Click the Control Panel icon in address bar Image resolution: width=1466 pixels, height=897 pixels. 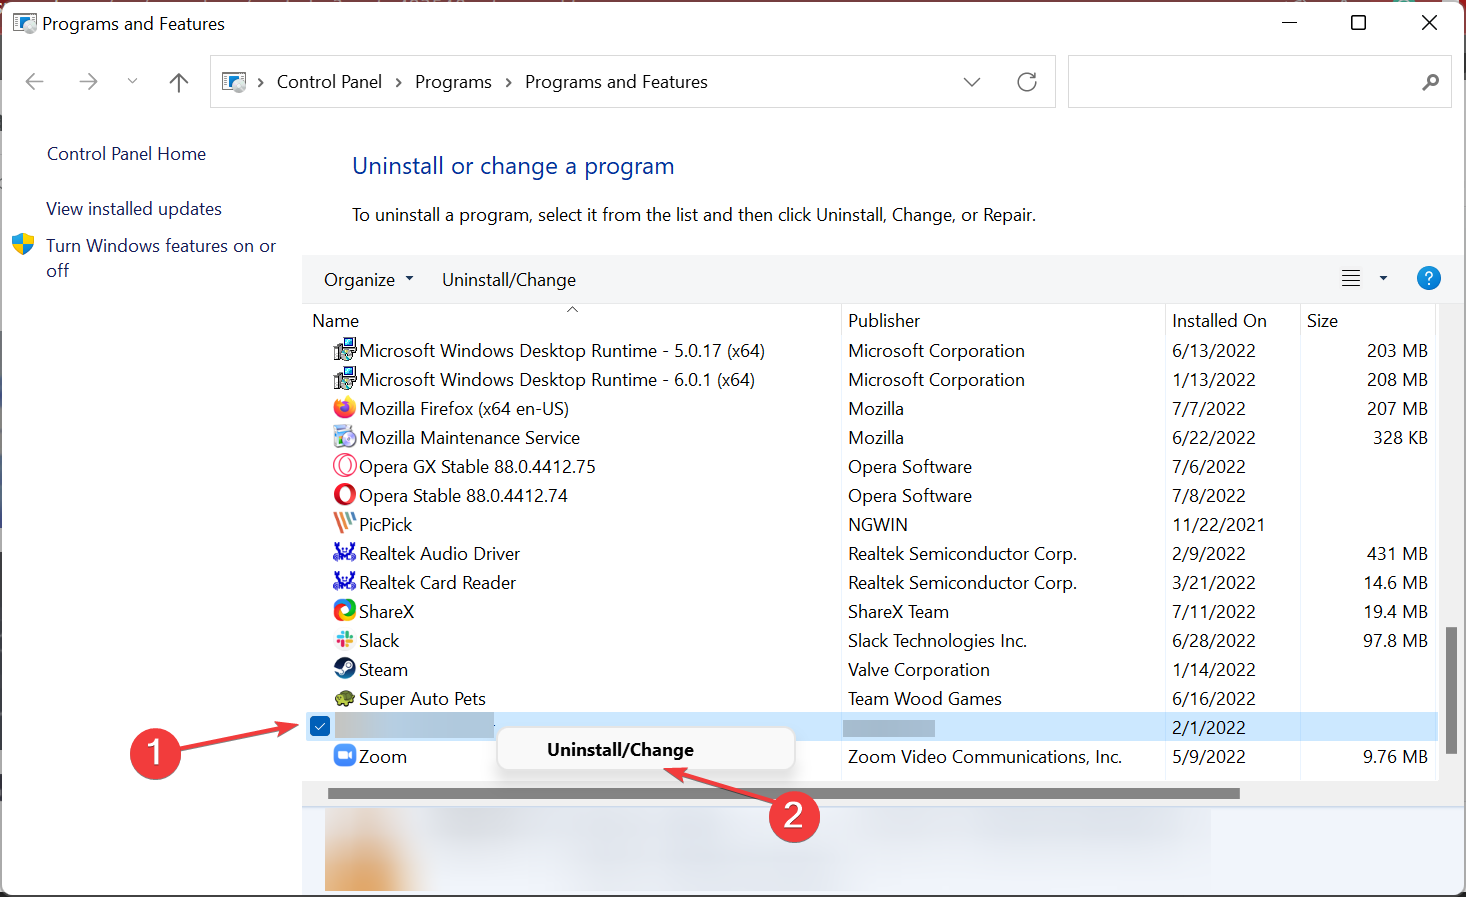pyautogui.click(x=234, y=82)
